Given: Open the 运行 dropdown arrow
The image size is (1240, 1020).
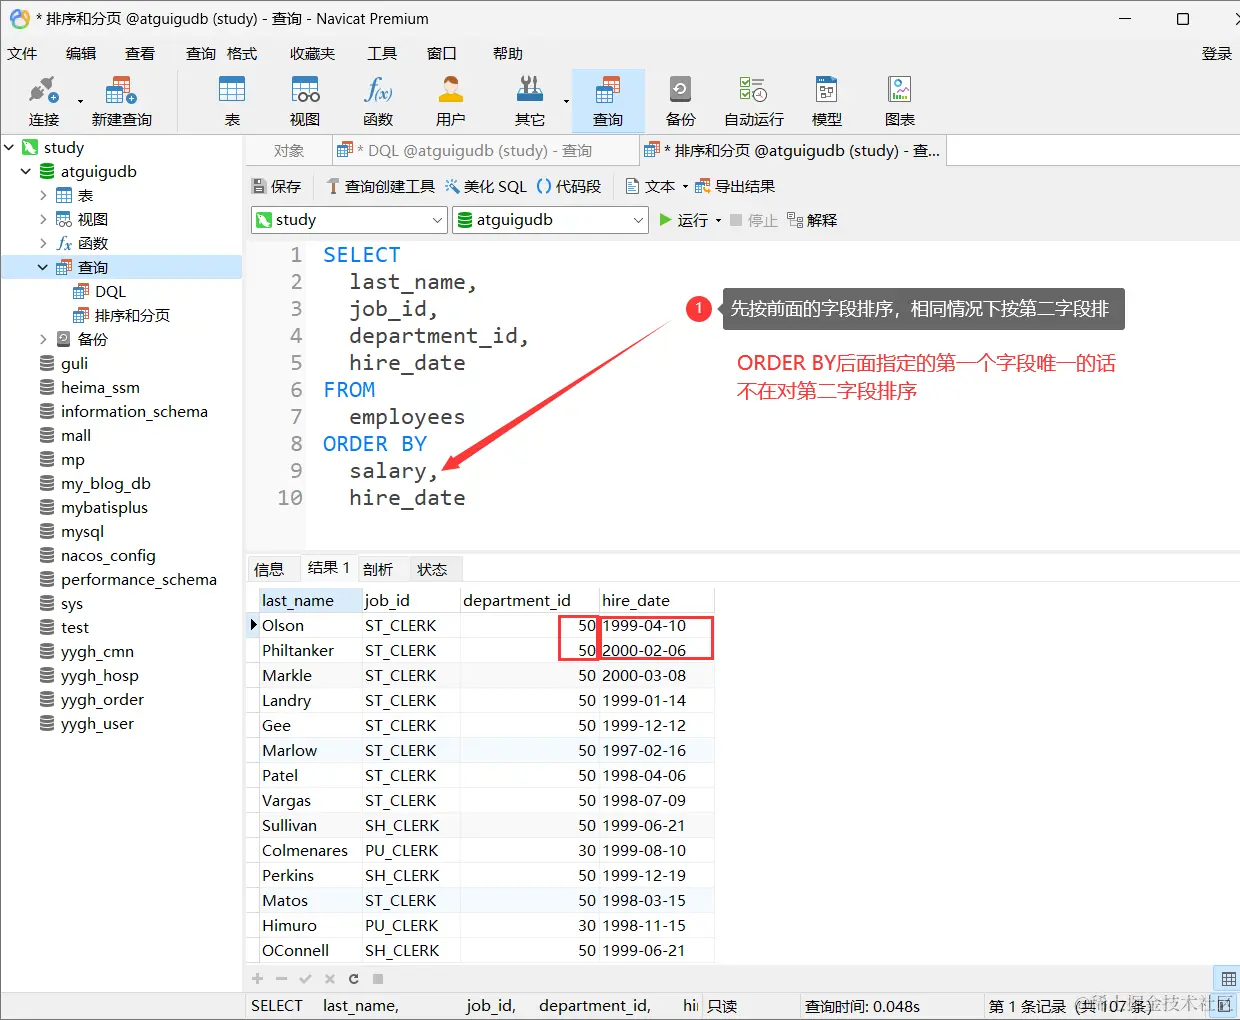Looking at the screenshot, I should 718,221.
